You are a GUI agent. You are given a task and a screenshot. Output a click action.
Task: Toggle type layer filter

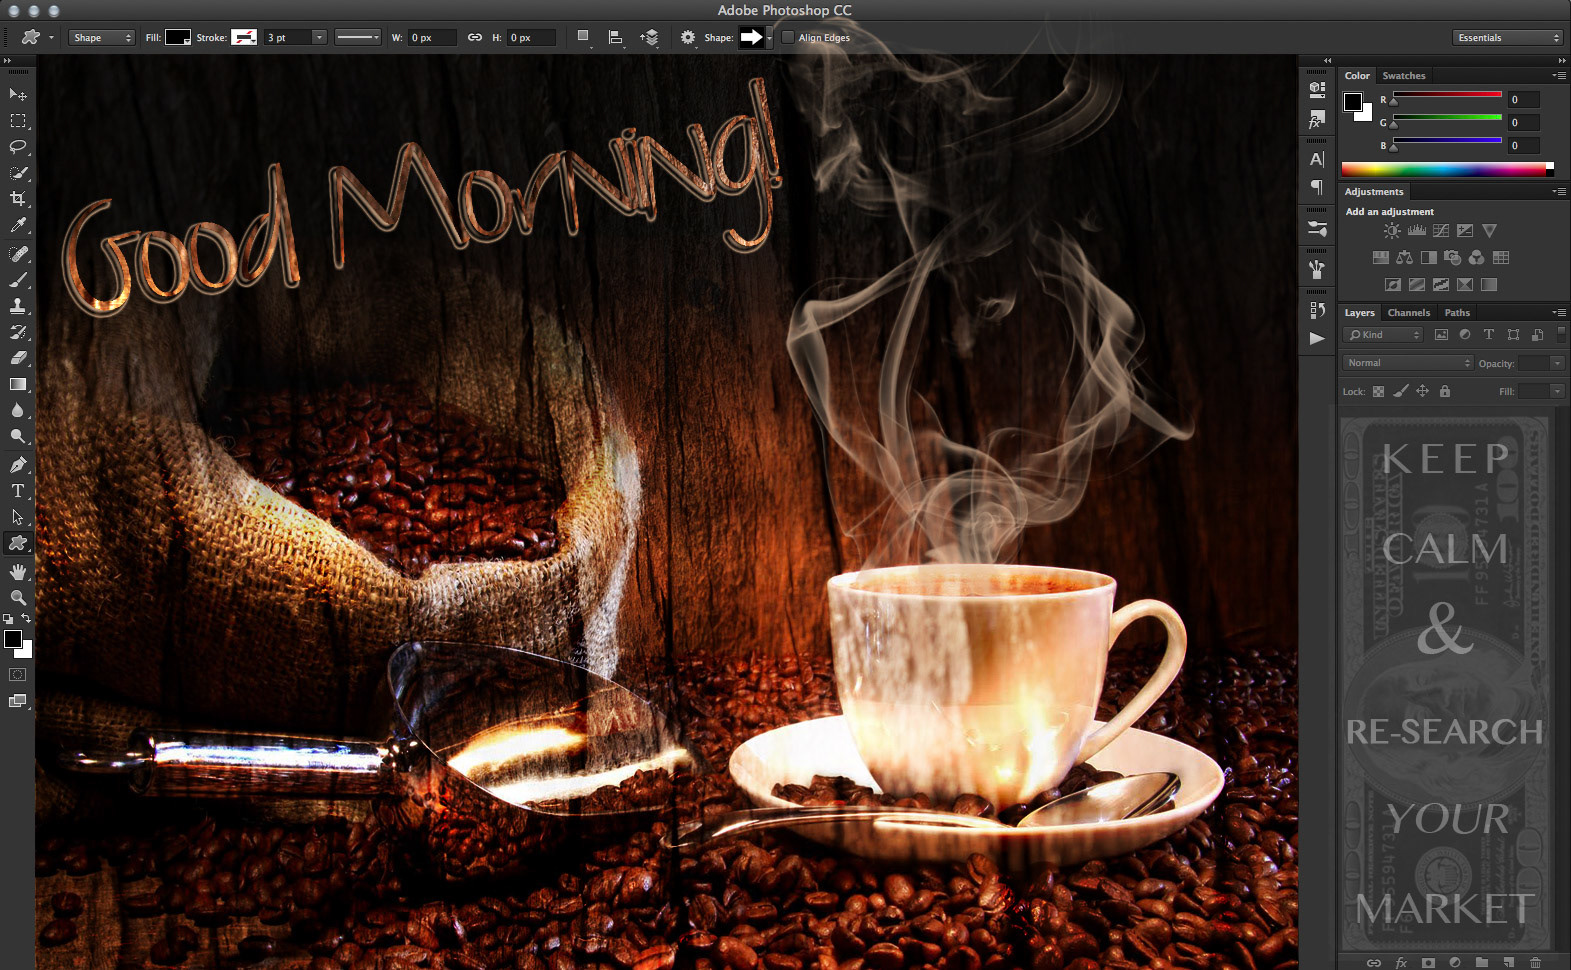(x=1489, y=335)
